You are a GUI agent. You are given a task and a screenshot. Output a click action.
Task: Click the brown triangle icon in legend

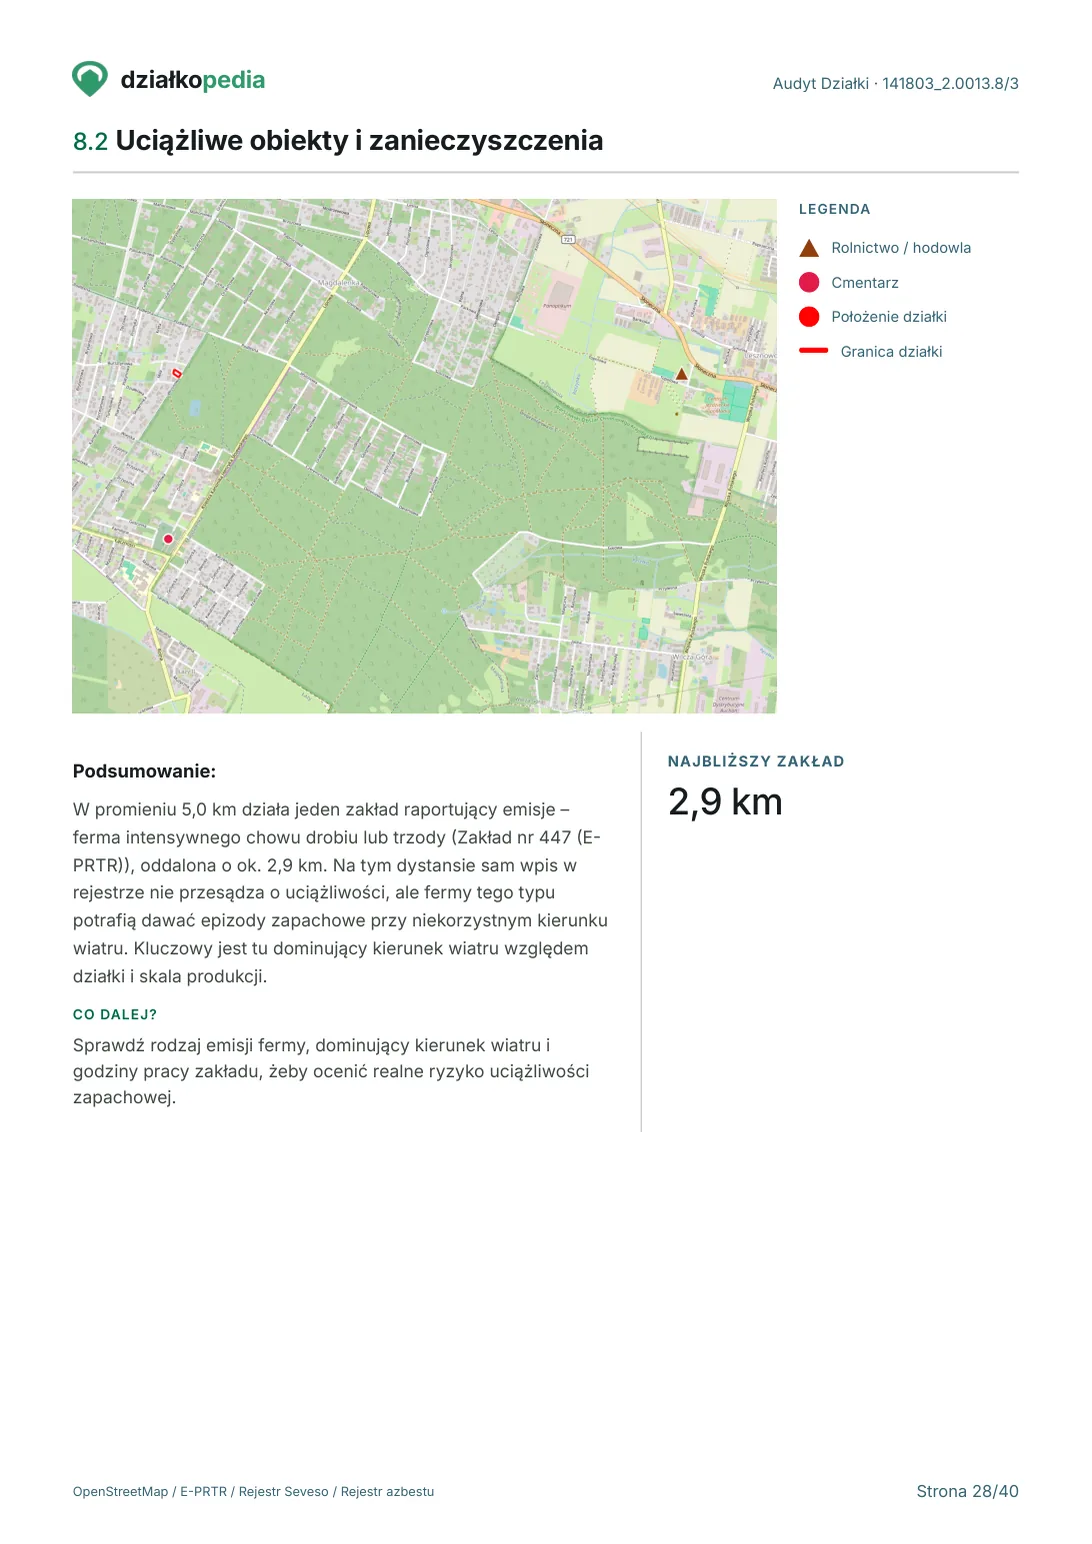pos(809,248)
